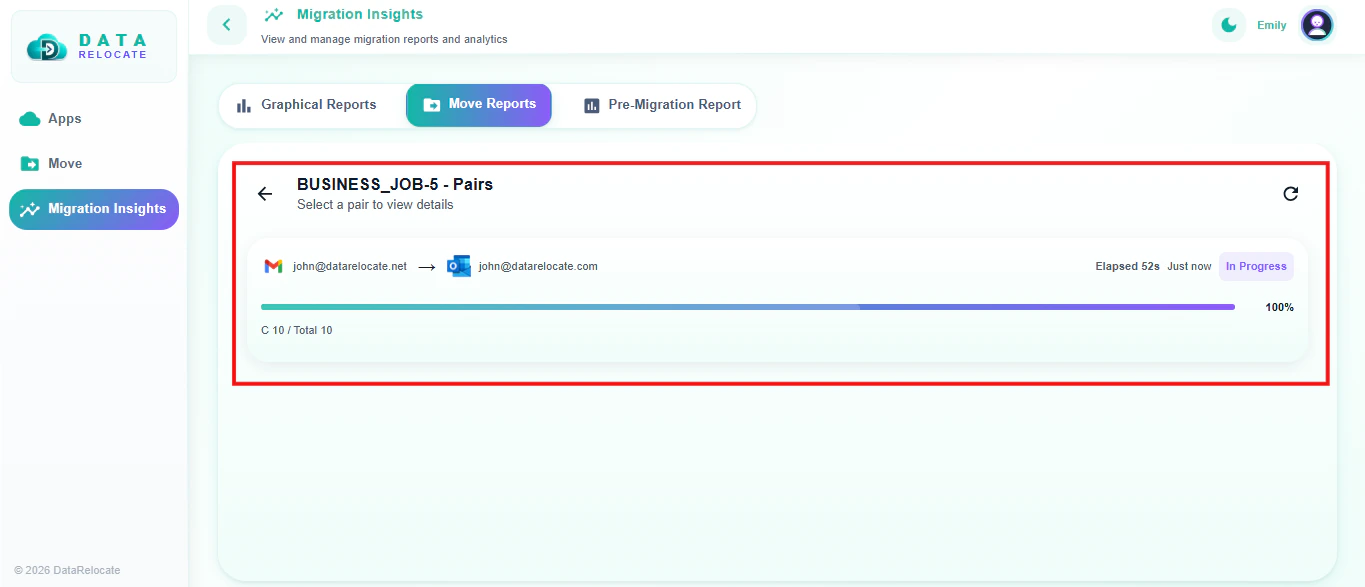Click the C 10 / Total 10 count
Viewport: 1365px width, 587px height.
coord(297,331)
